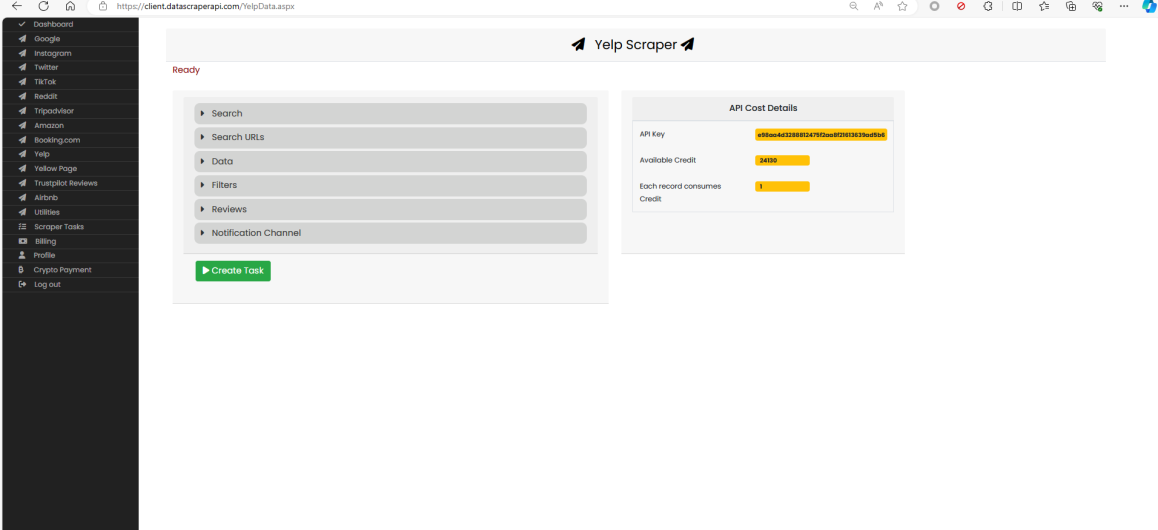Expand the Search section
This screenshot has width=1158, height=530.
(x=391, y=114)
